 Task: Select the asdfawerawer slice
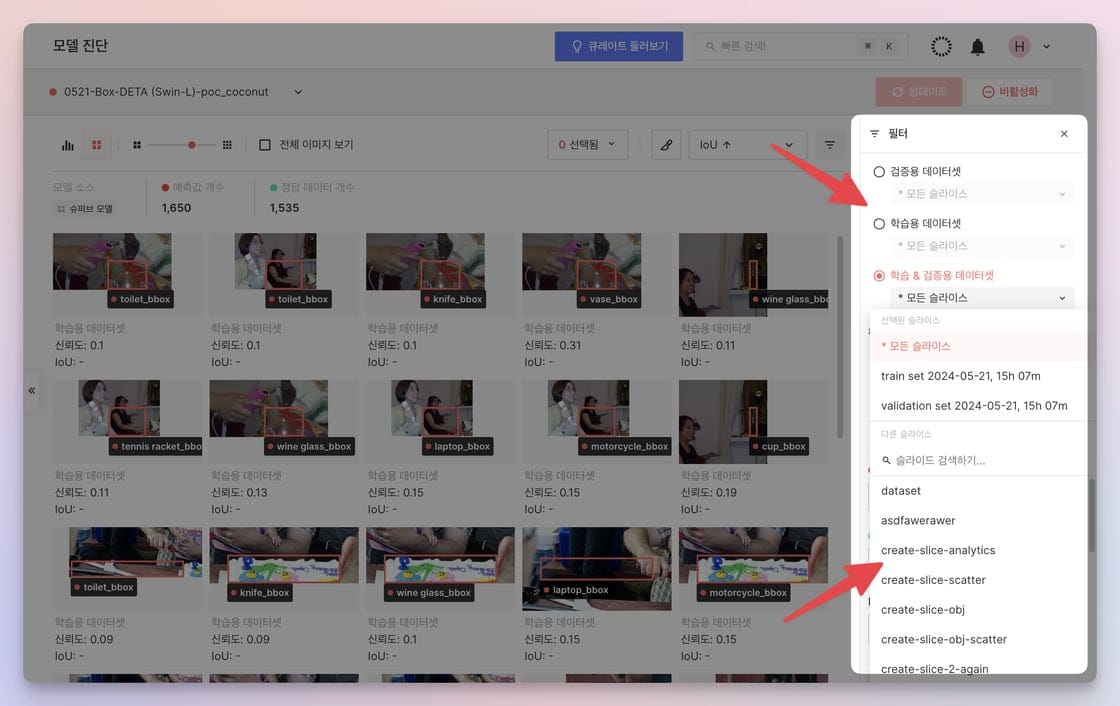pyautogui.click(x=977, y=521)
